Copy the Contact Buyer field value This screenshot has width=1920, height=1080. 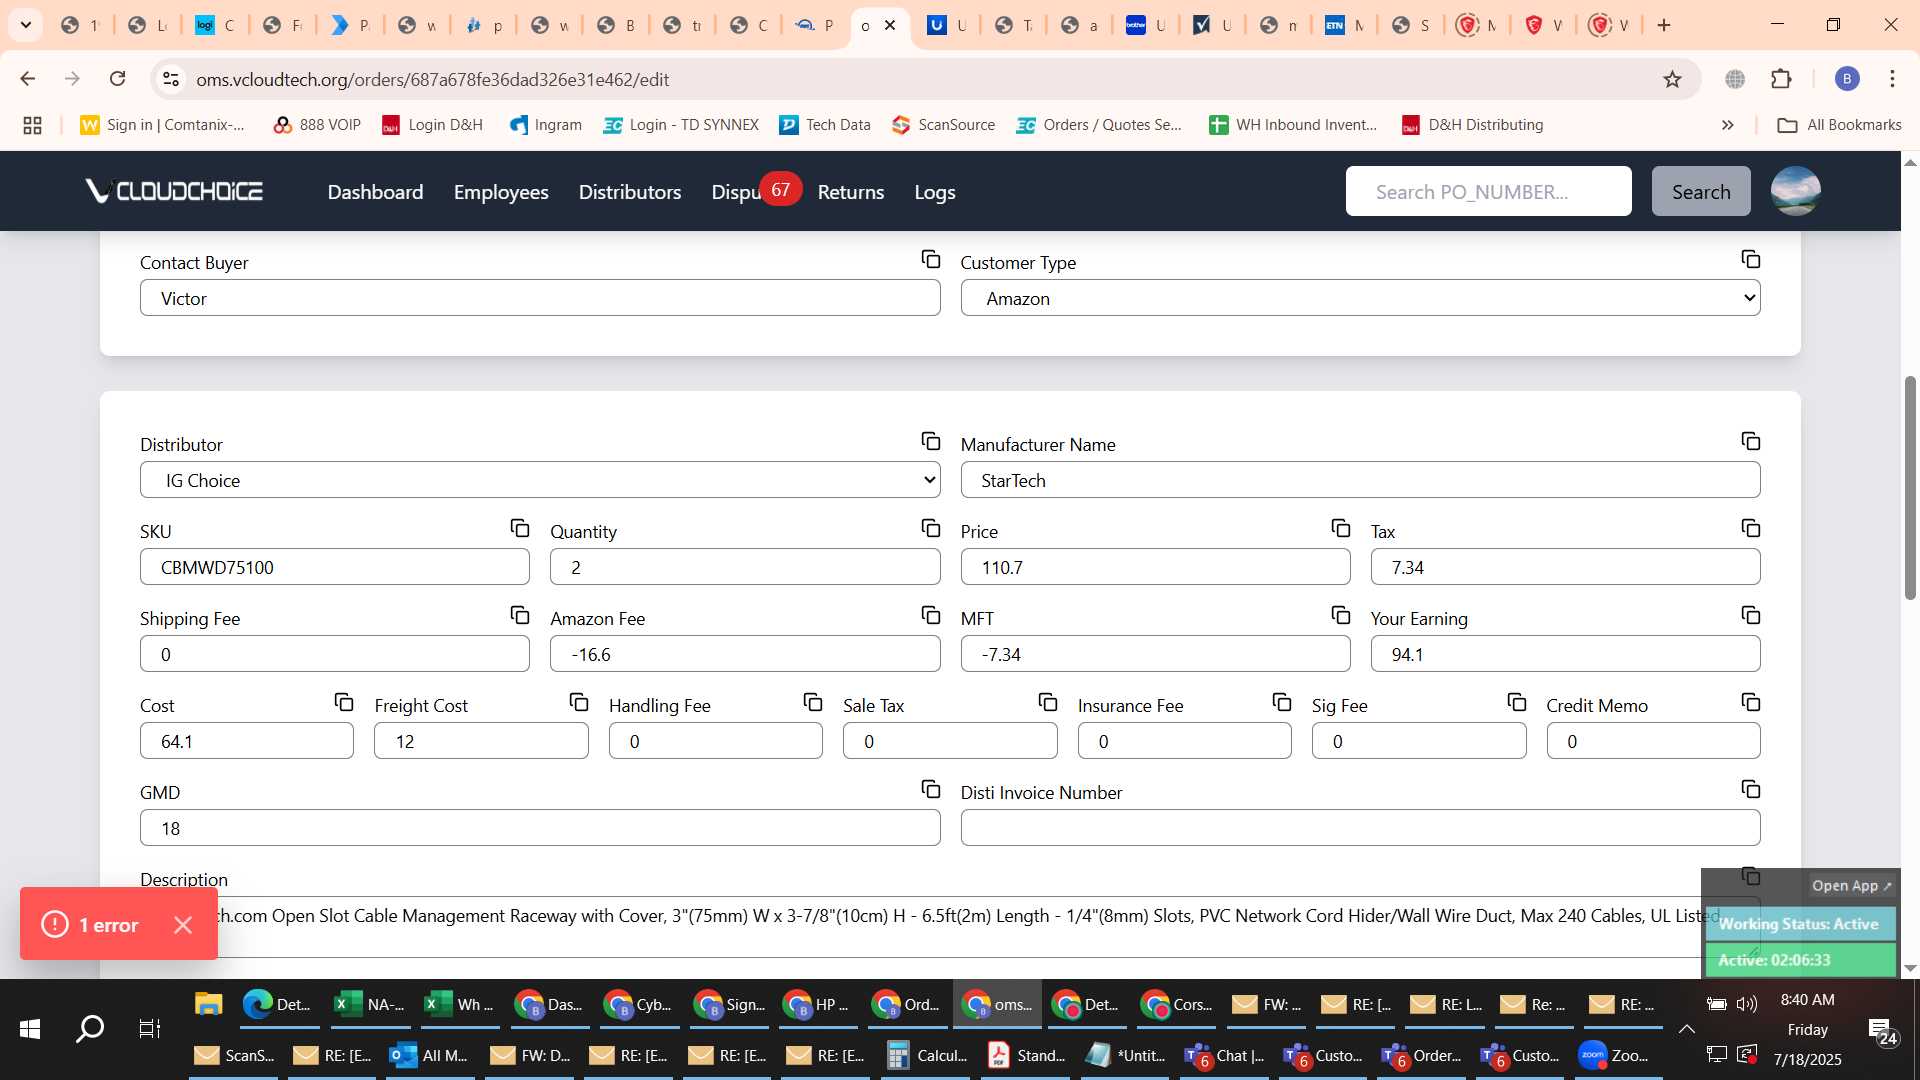[x=931, y=260]
